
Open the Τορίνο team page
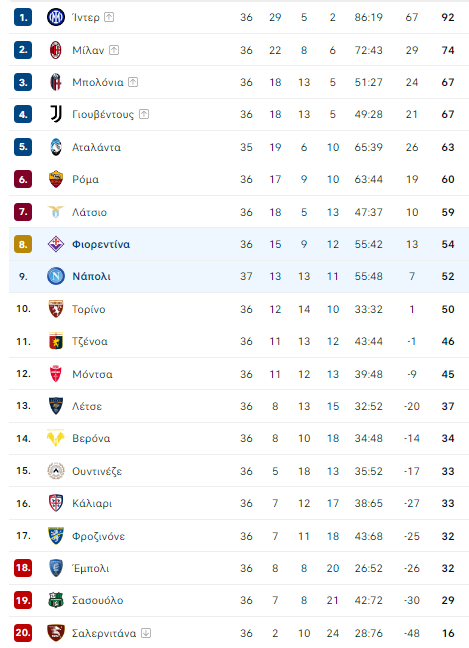tap(88, 309)
